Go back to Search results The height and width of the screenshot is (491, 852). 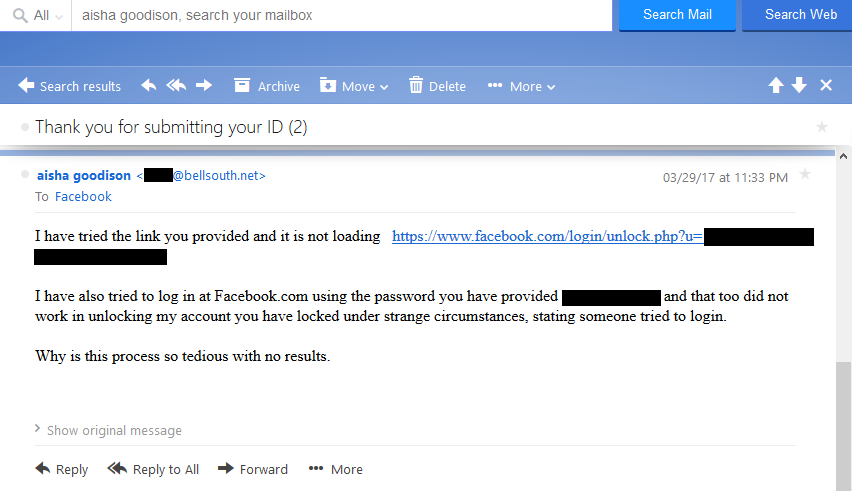70,86
